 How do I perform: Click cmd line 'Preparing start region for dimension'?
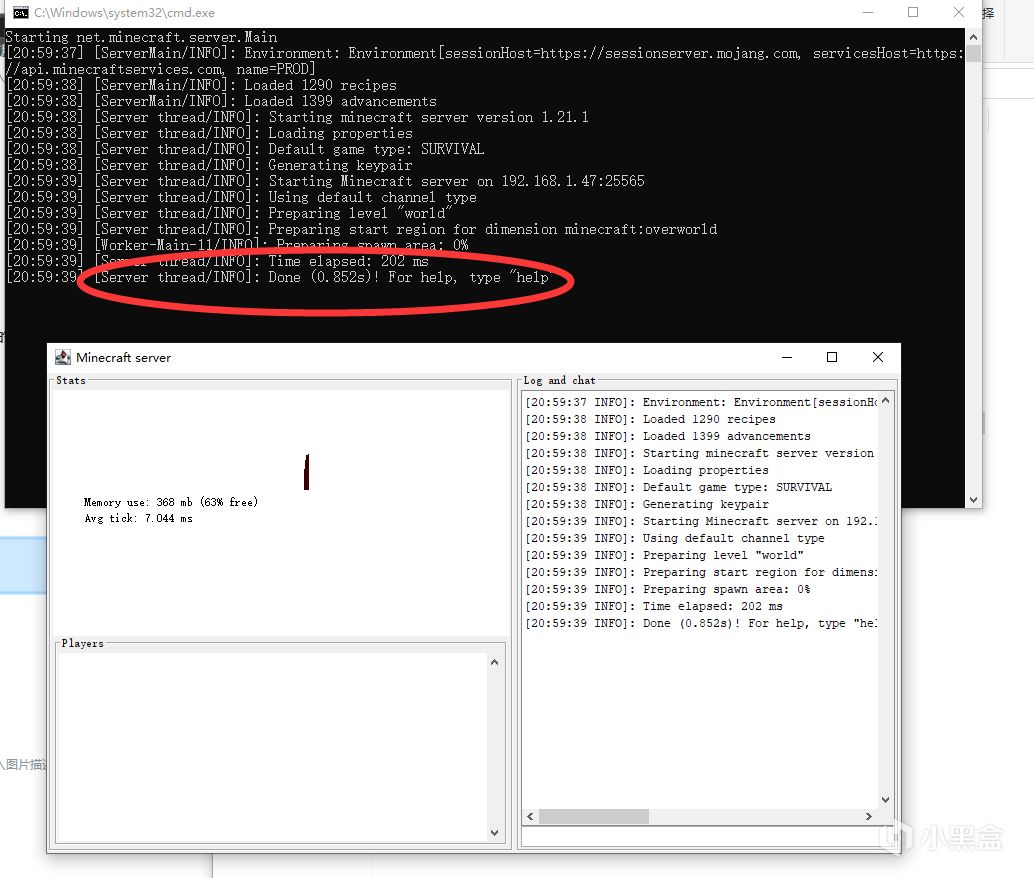(x=361, y=230)
